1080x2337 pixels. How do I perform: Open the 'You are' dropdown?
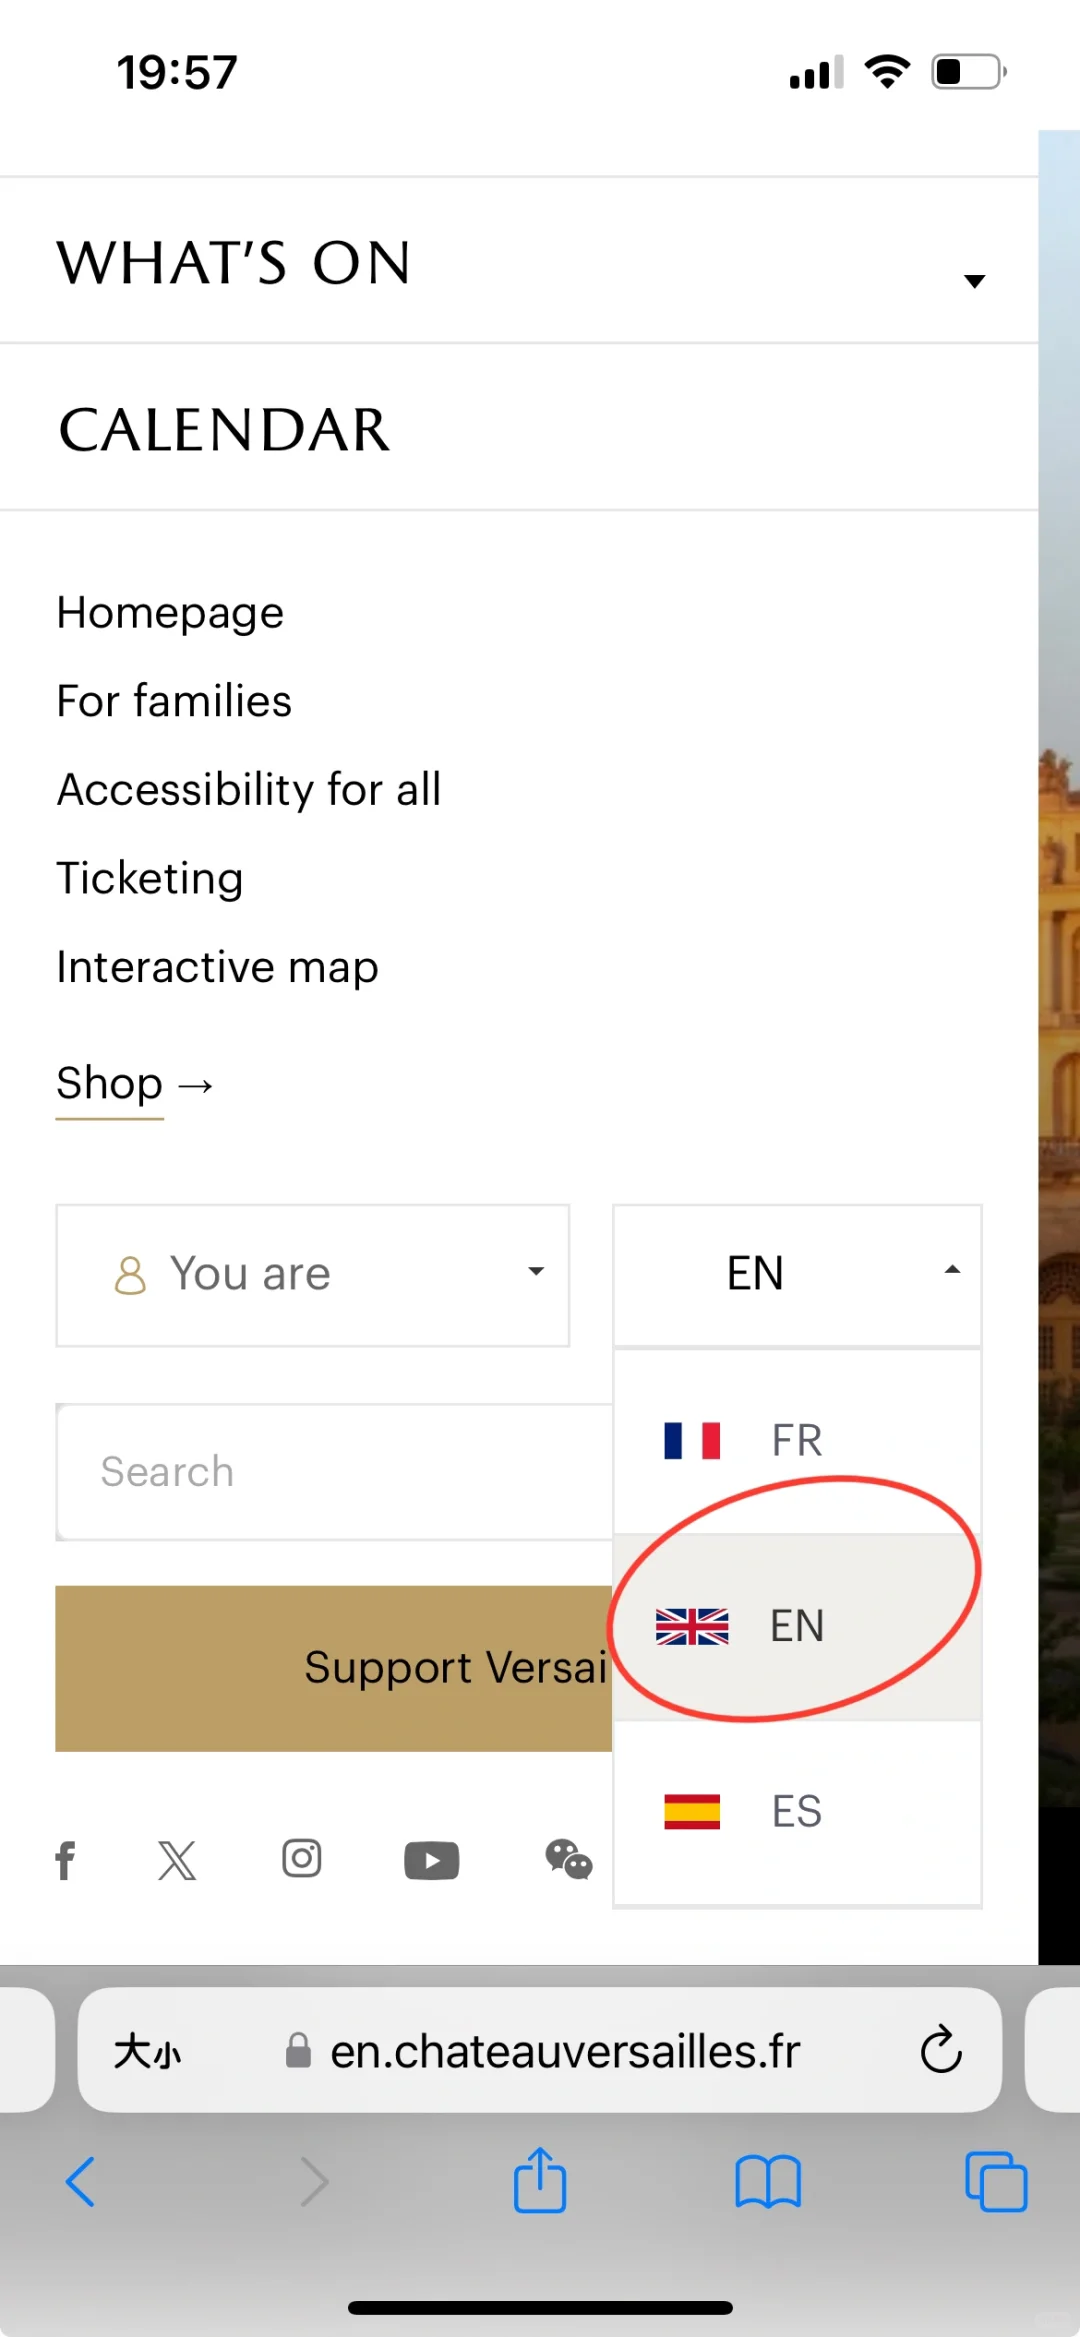tap(312, 1274)
